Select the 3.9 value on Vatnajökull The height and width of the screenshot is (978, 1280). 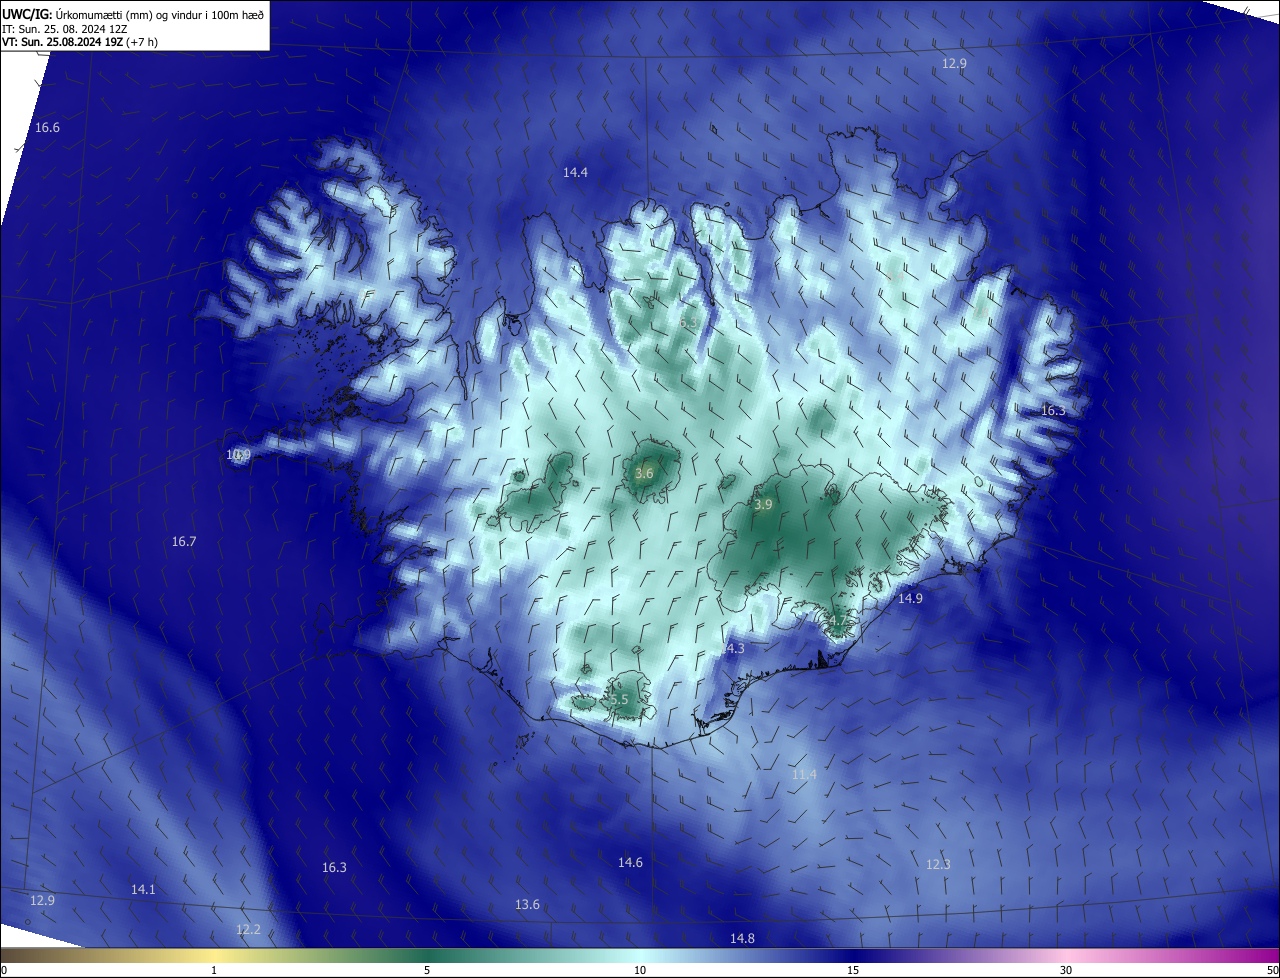[x=763, y=506]
